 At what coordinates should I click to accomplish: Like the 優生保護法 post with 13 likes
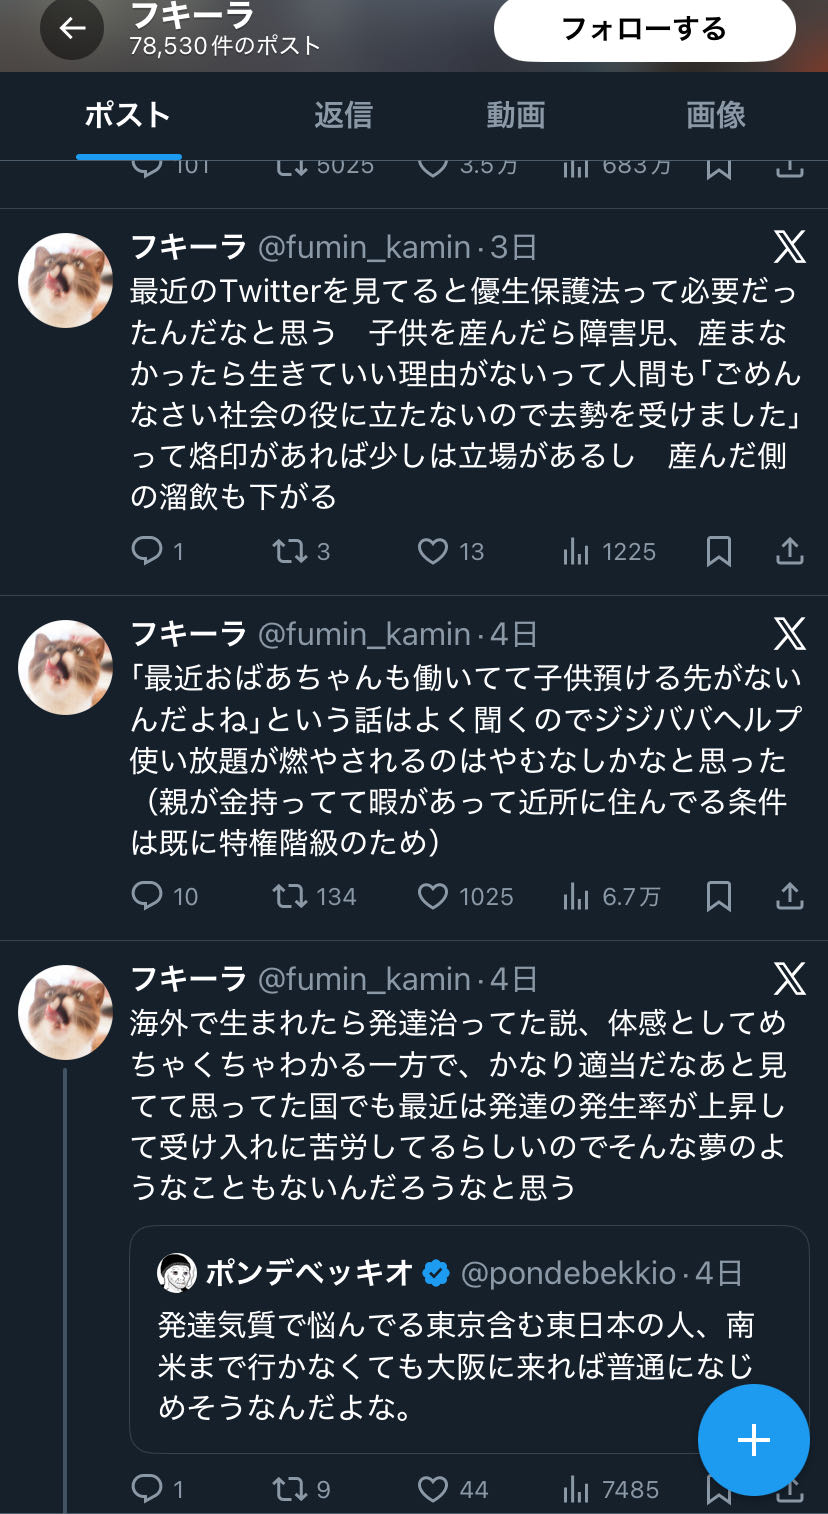pos(433,551)
